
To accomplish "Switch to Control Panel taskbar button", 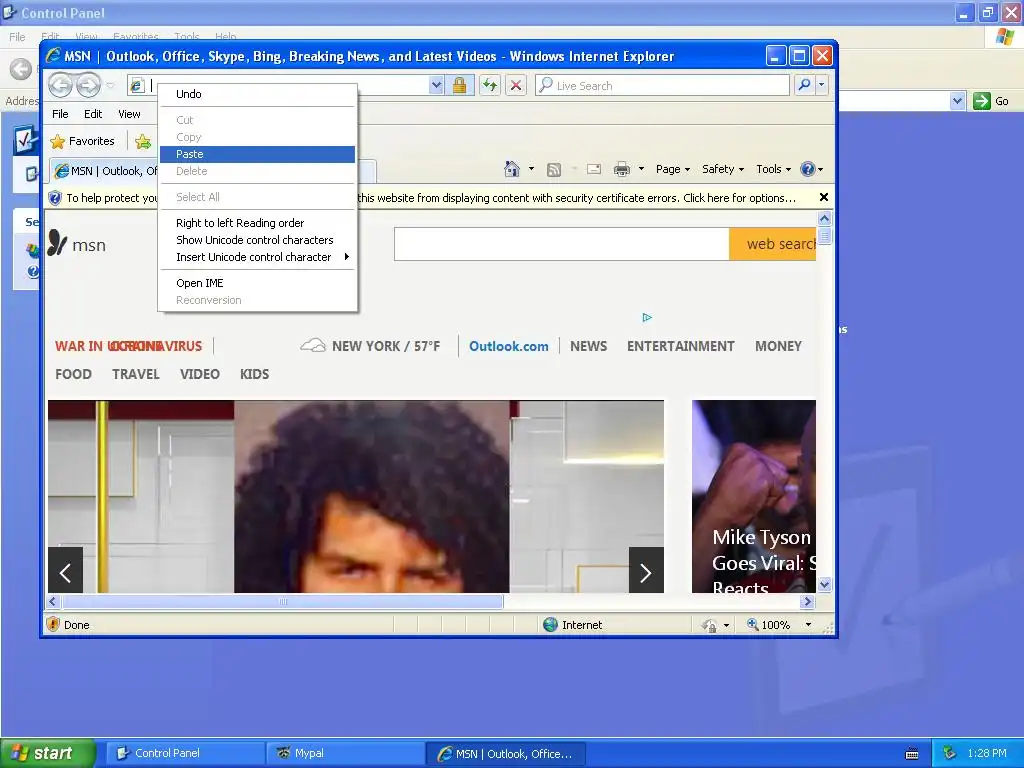I will [186, 753].
